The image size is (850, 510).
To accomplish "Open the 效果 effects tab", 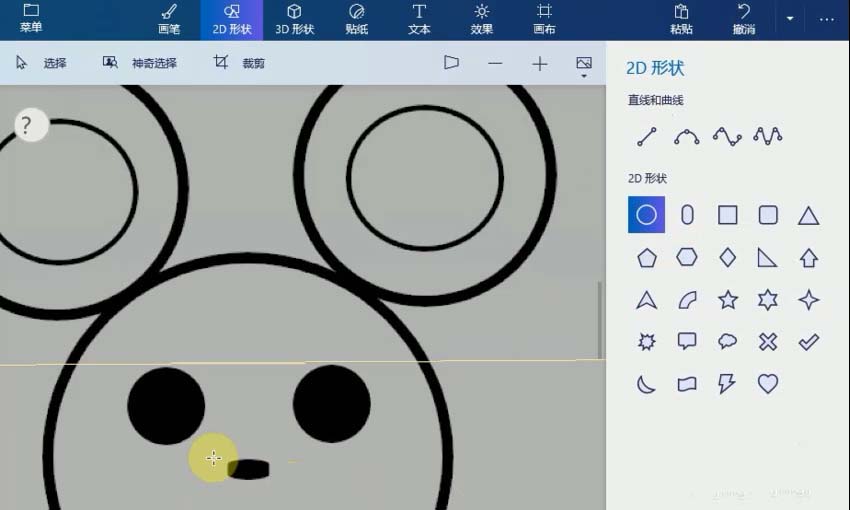I will (x=481, y=20).
